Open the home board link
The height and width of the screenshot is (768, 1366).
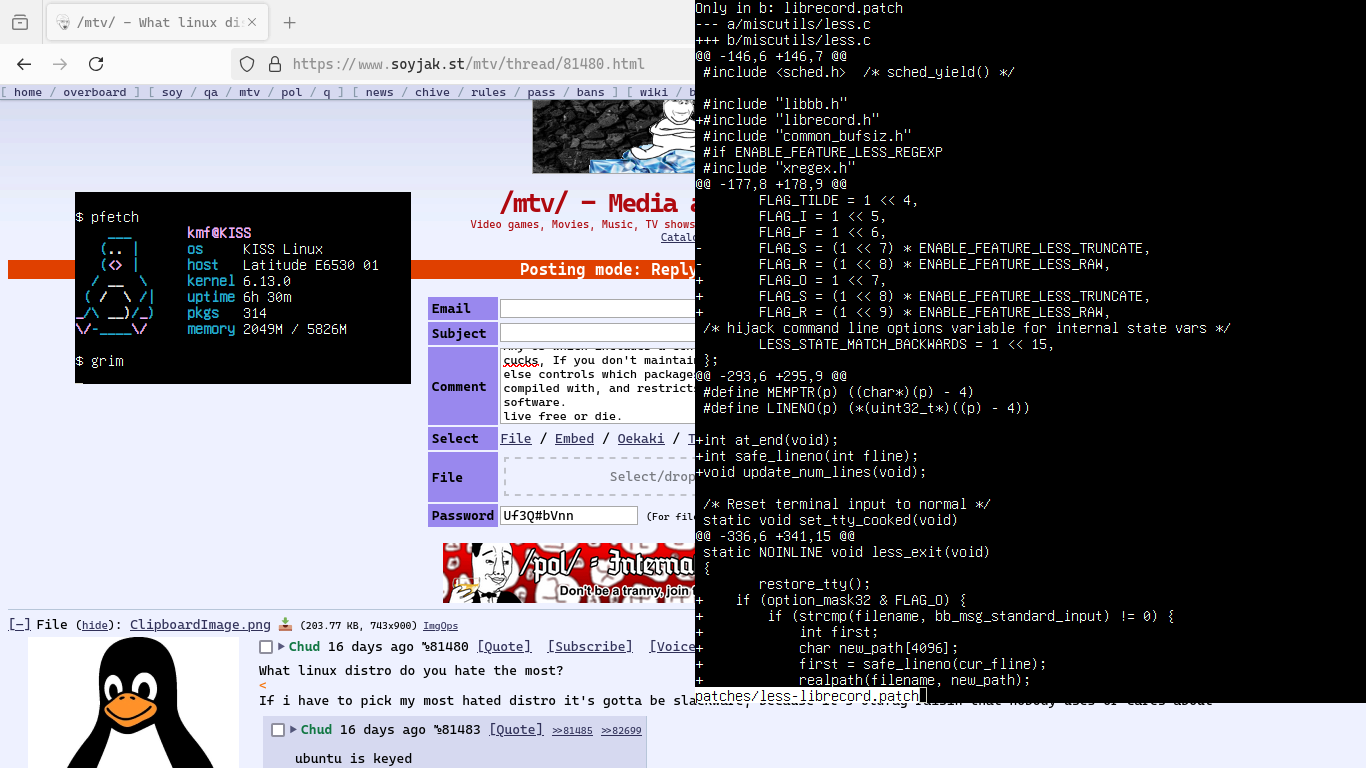(x=28, y=92)
